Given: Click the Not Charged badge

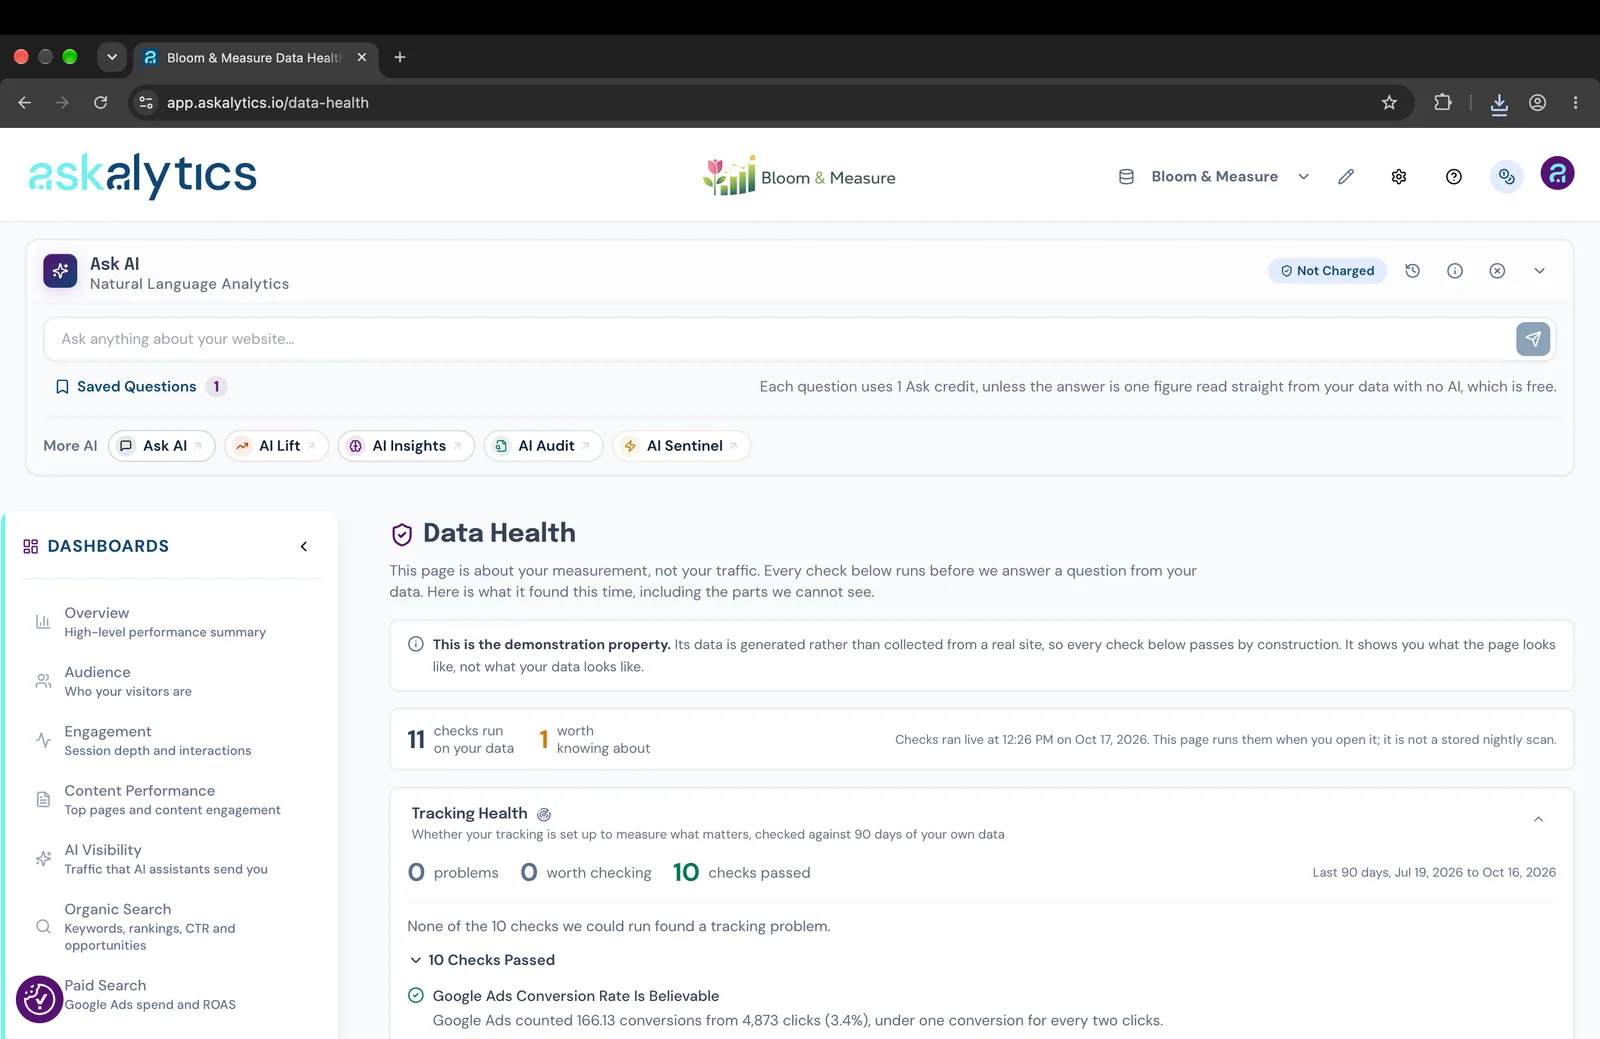Looking at the screenshot, I should (1327, 271).
